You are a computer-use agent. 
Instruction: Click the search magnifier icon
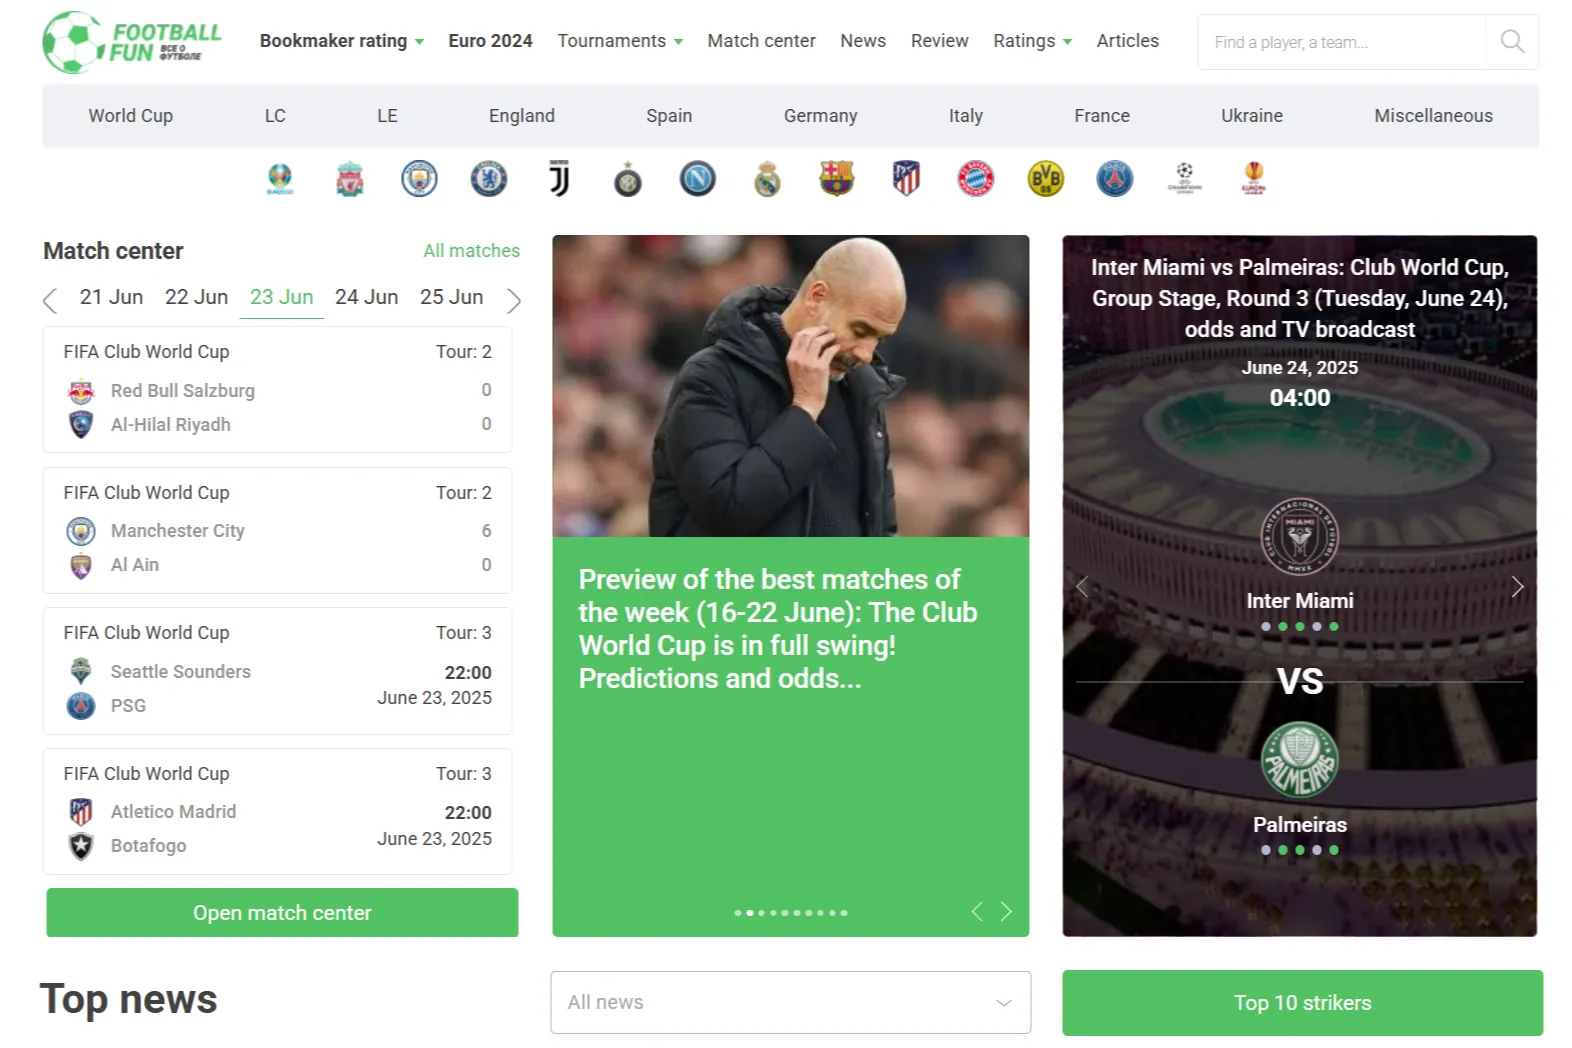tap(1512, 42)
